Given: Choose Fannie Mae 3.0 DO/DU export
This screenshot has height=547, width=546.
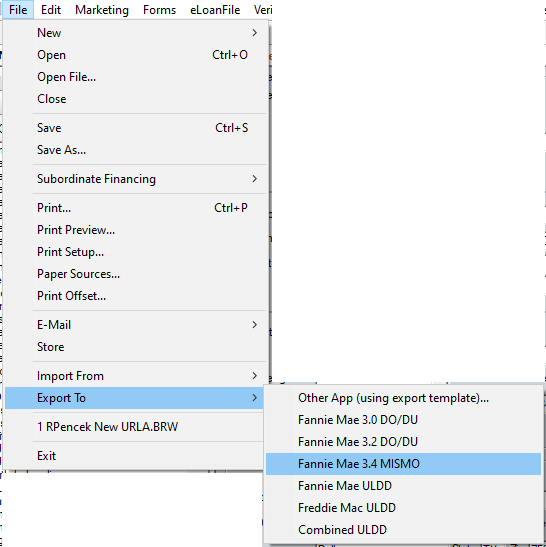Looking at the screenshot, I should 403,420.
